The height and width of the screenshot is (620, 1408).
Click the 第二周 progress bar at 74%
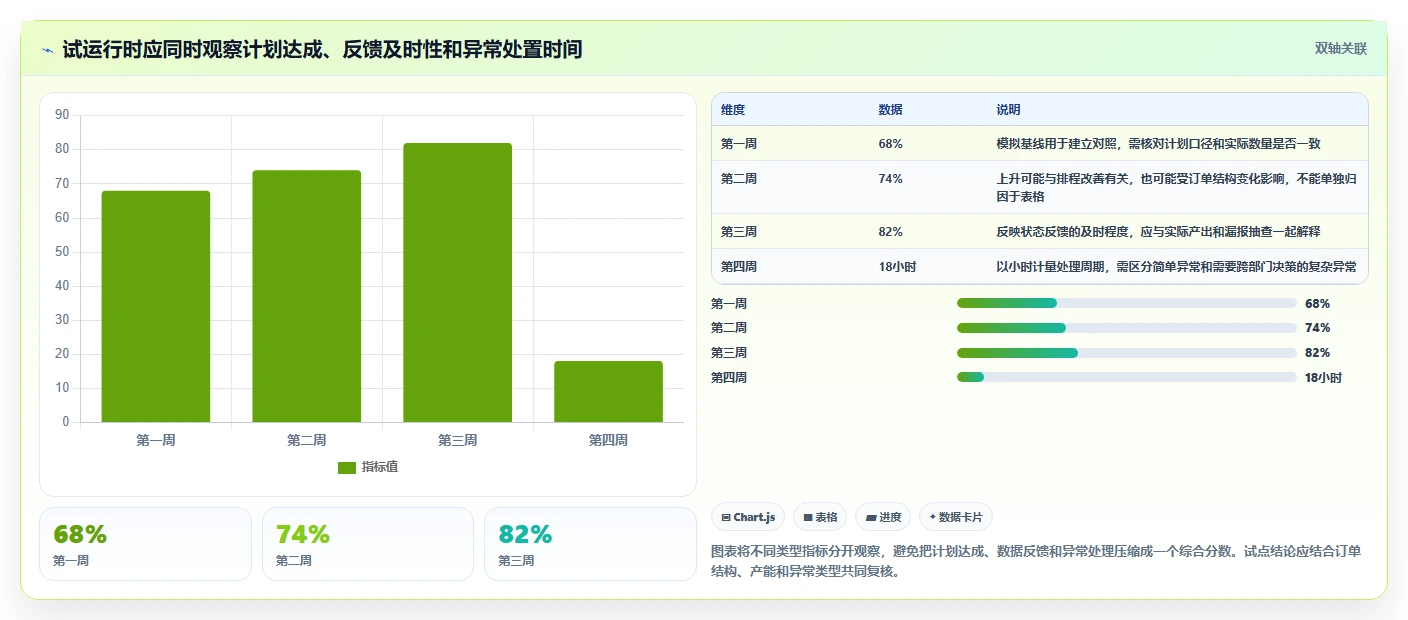(1127, 328)
